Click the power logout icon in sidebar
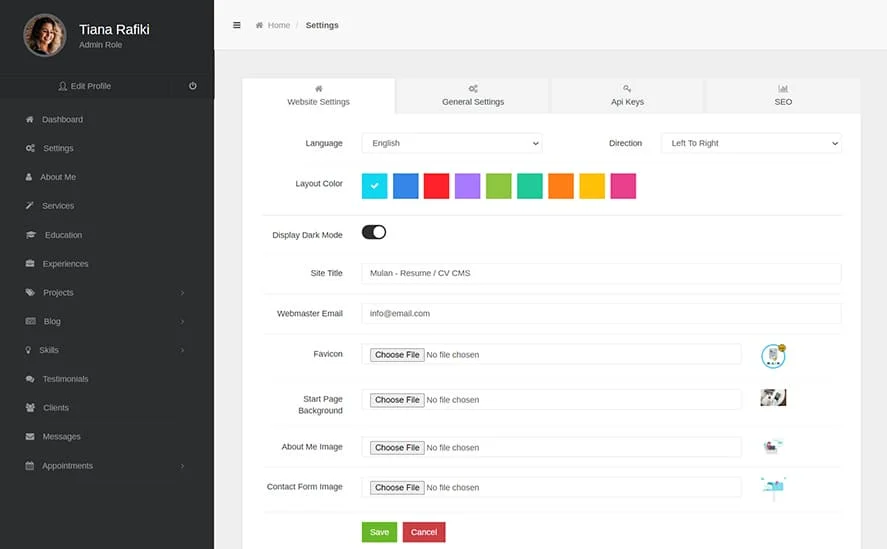This screenshot has width=887, height=549. [x=193, y=86]
